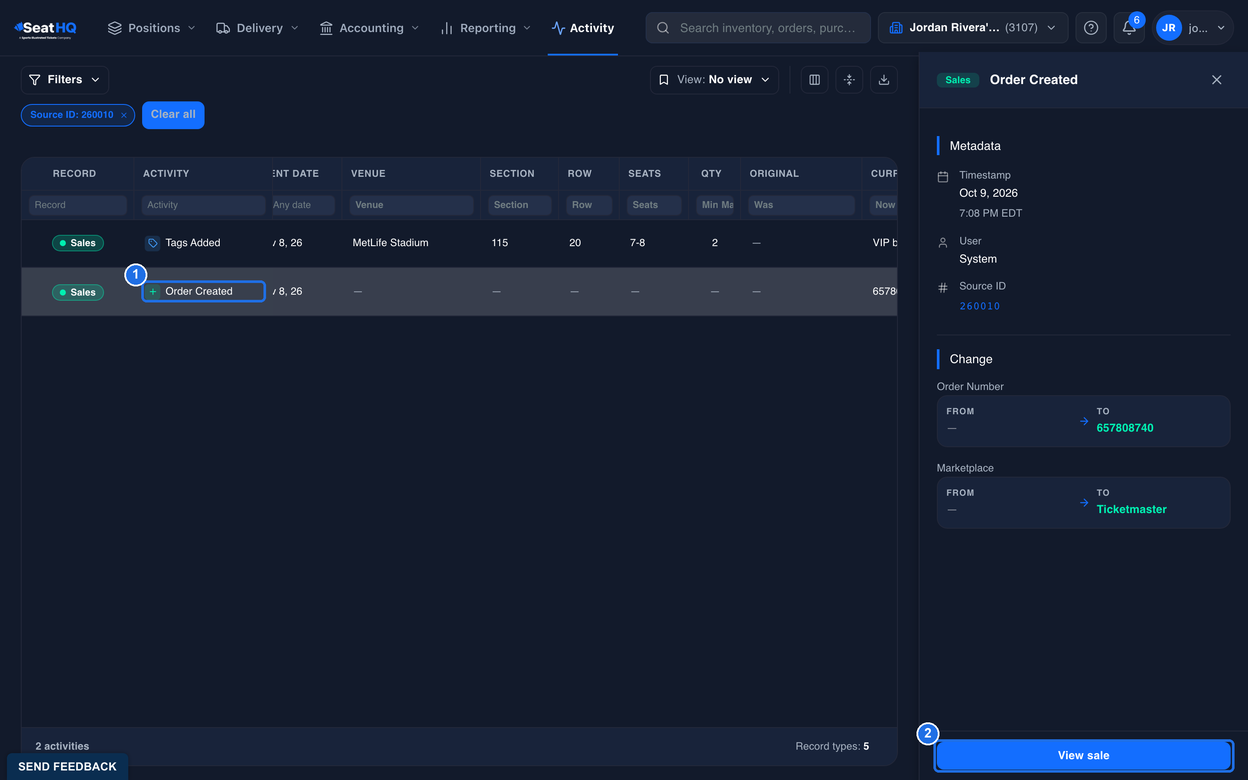The height and width of the screenshot is (780, 1248).
Task: Open the column layout settings icon
Action: point(815,80)
